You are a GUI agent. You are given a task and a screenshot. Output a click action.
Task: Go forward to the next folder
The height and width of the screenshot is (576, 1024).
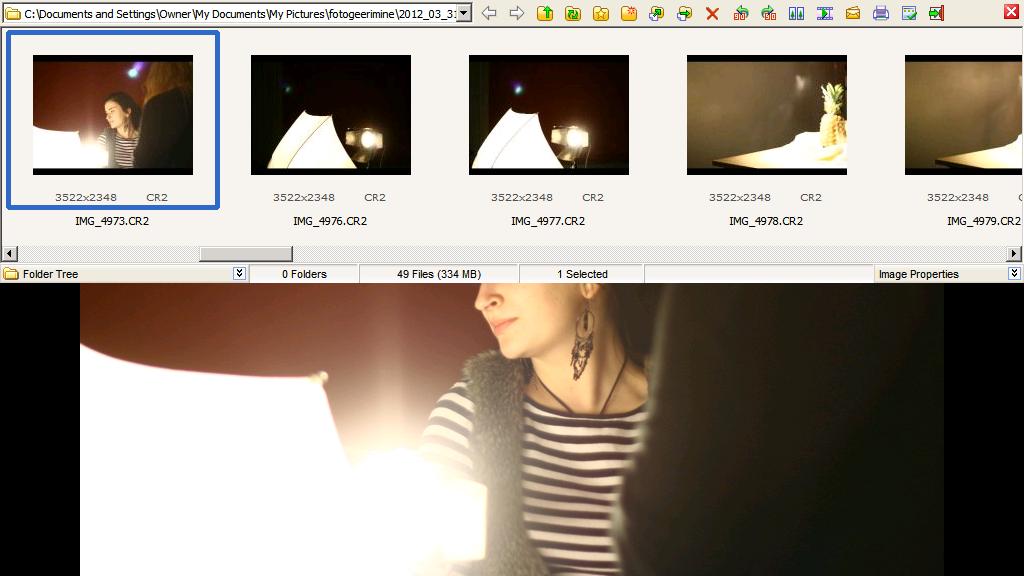click(517, 13)
